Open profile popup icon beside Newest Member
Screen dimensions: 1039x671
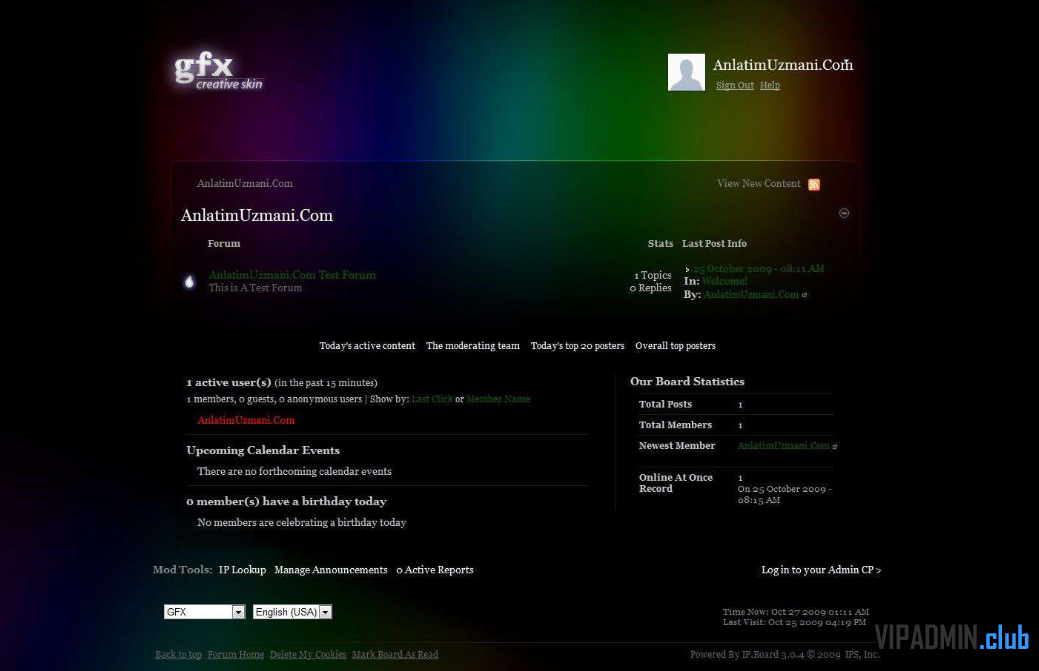pyautogui.click(x=835, y=446)
